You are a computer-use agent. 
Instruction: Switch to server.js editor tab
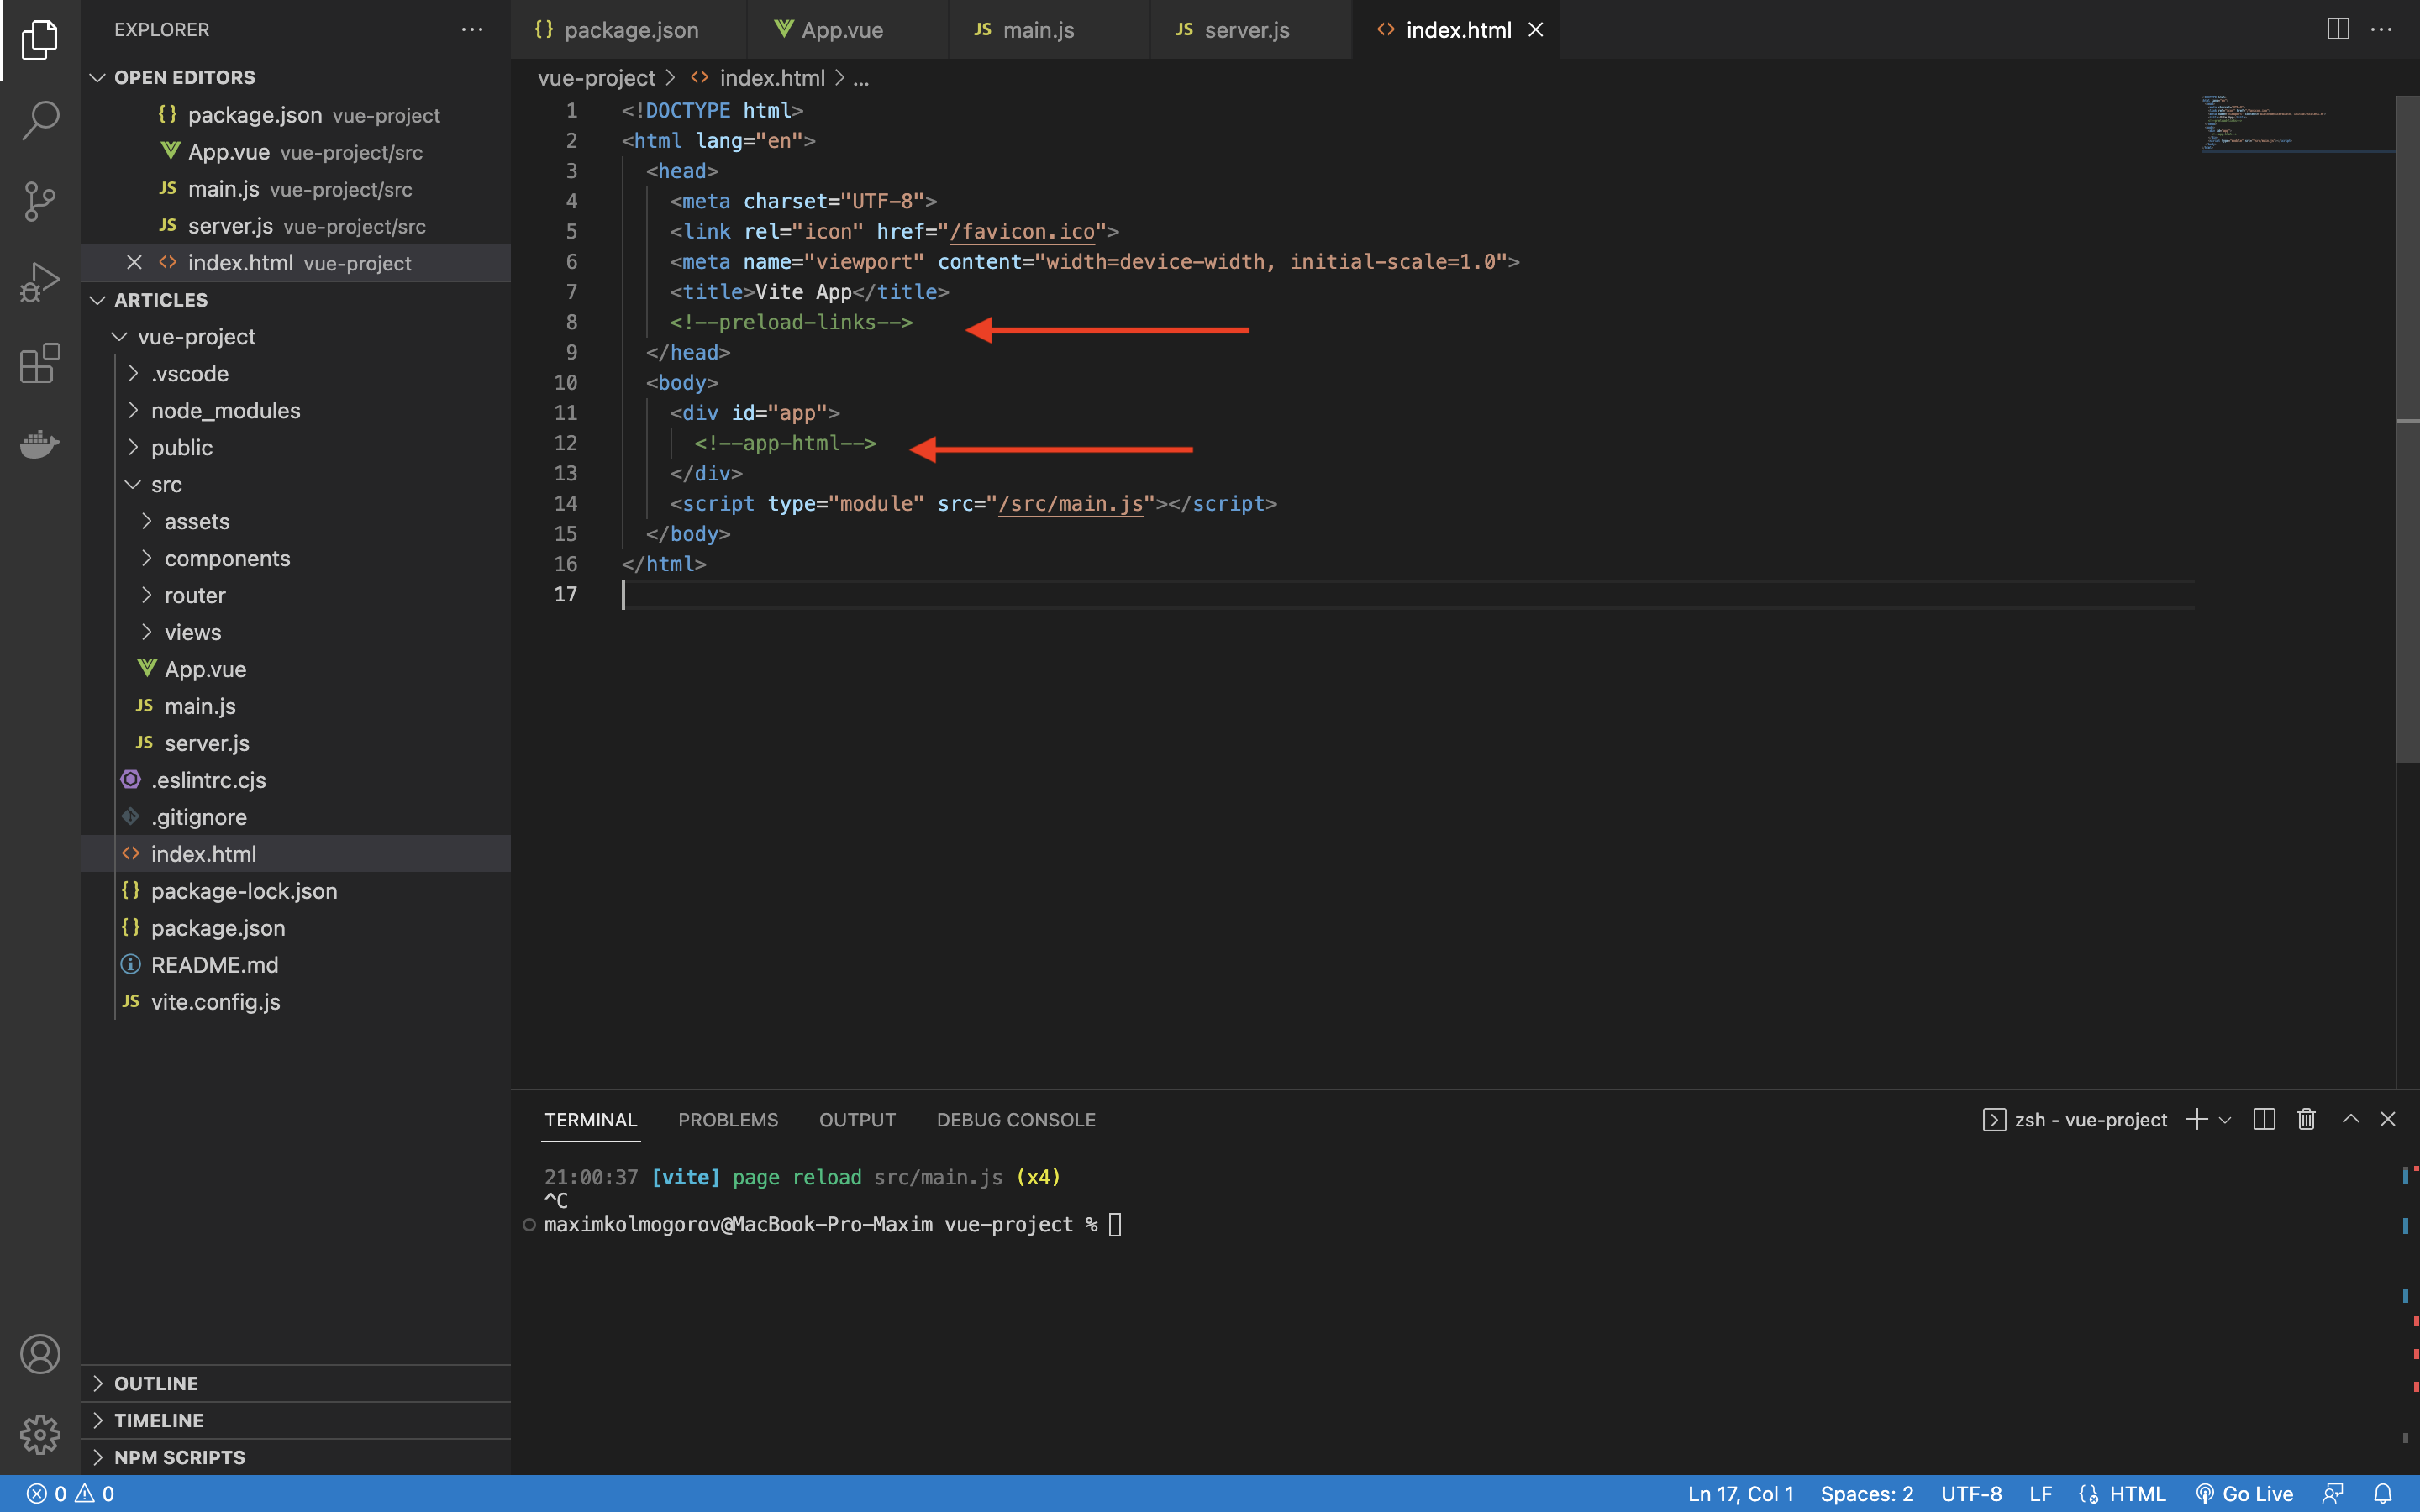pyautogui.click(x=1250, y=30)
